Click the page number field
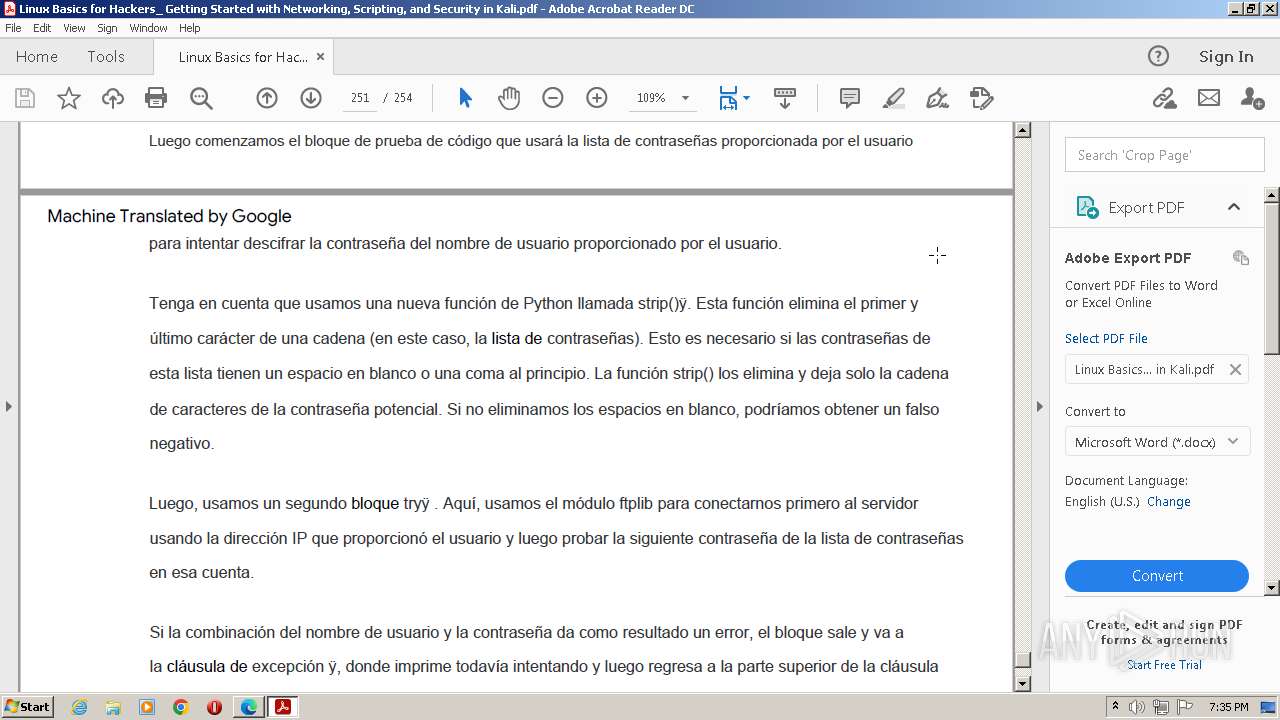The image size is (1280, 720). 360,98
